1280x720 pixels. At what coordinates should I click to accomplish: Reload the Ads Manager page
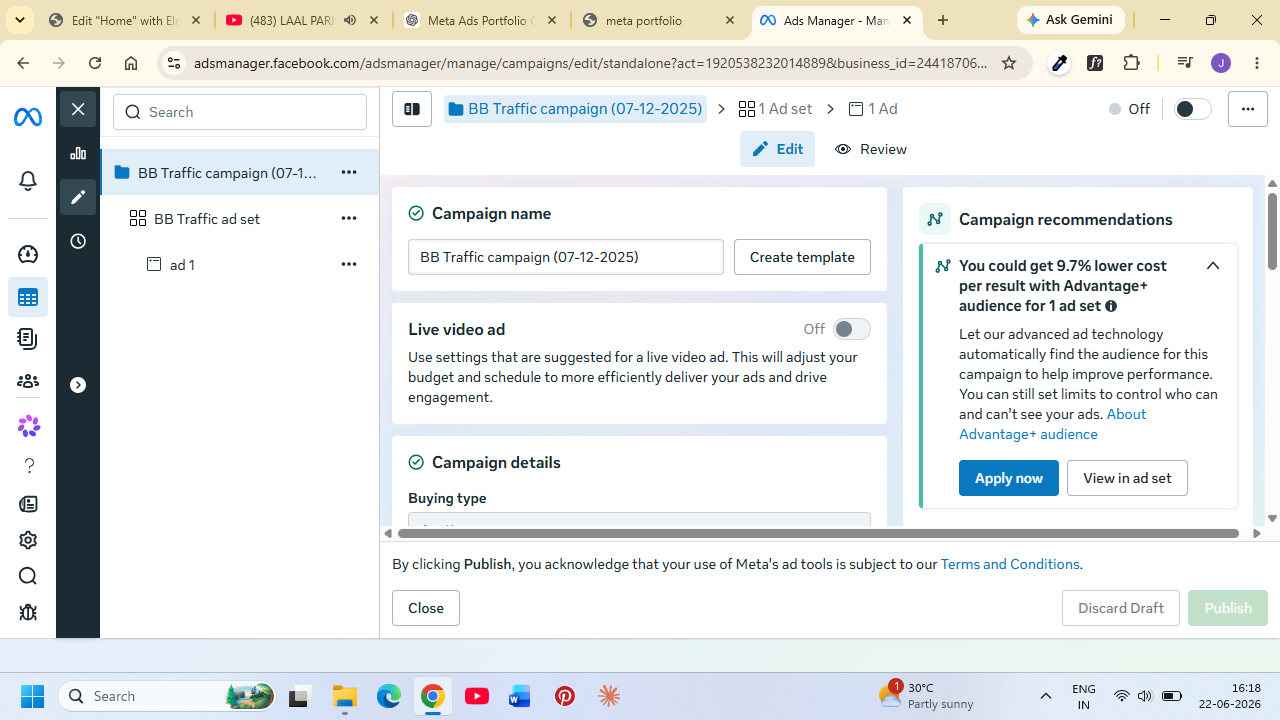95,63
